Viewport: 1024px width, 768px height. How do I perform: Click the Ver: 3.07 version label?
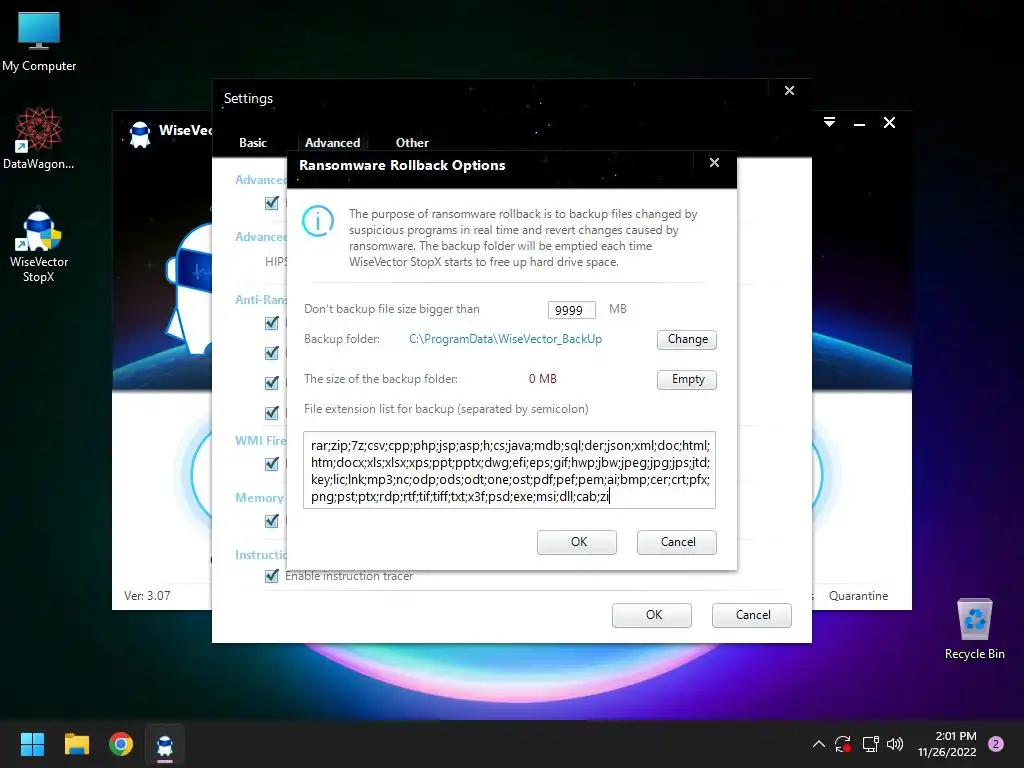(147, 596)
